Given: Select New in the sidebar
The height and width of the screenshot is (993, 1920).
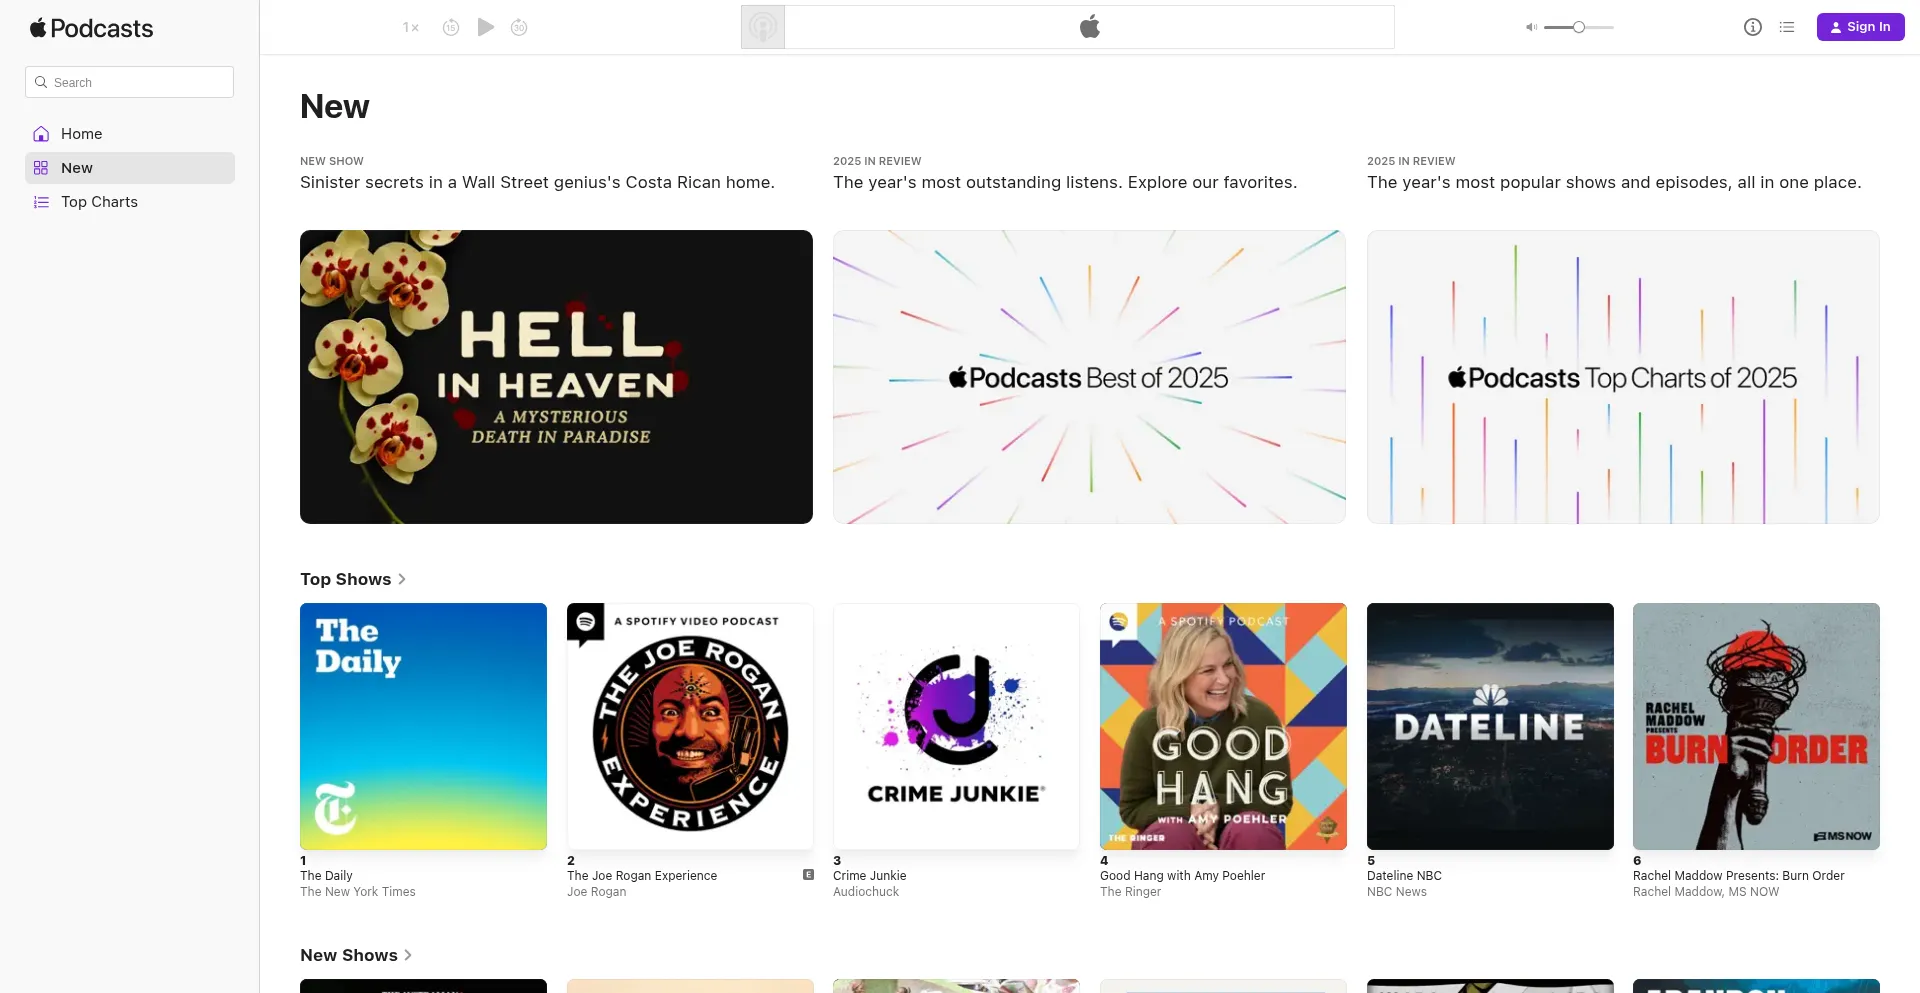Looking at the screenshot, I should (x=75, y=167).
